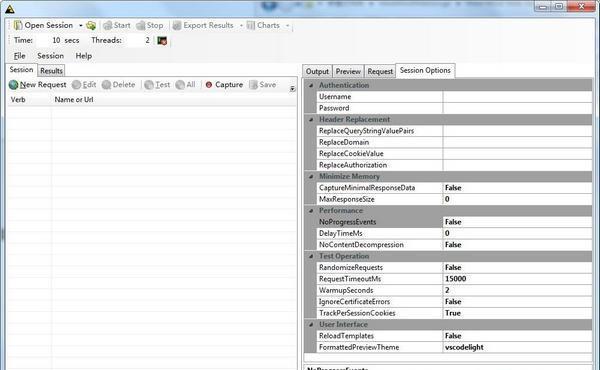The width and height of the screenshot is (600, 370).
Task: Open the Help menu
Action: [83, 56]
